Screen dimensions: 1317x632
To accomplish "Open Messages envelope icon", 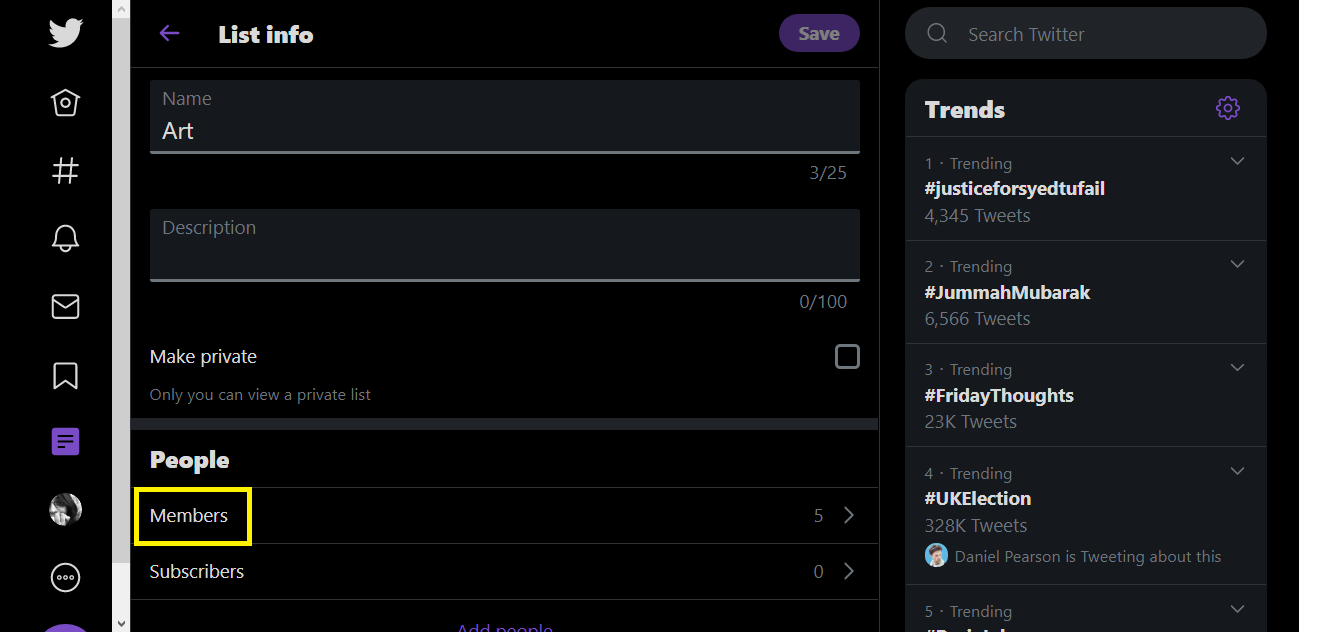I will click(x=65, y=306).
